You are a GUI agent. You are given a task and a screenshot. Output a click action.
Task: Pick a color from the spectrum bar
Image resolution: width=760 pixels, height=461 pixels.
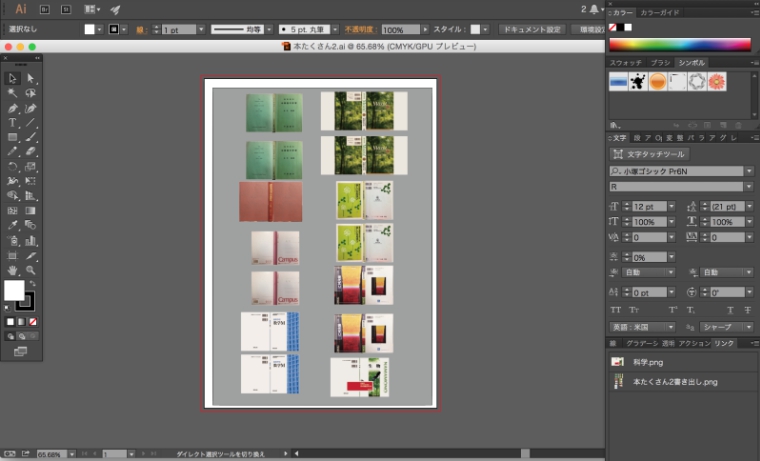680,44
